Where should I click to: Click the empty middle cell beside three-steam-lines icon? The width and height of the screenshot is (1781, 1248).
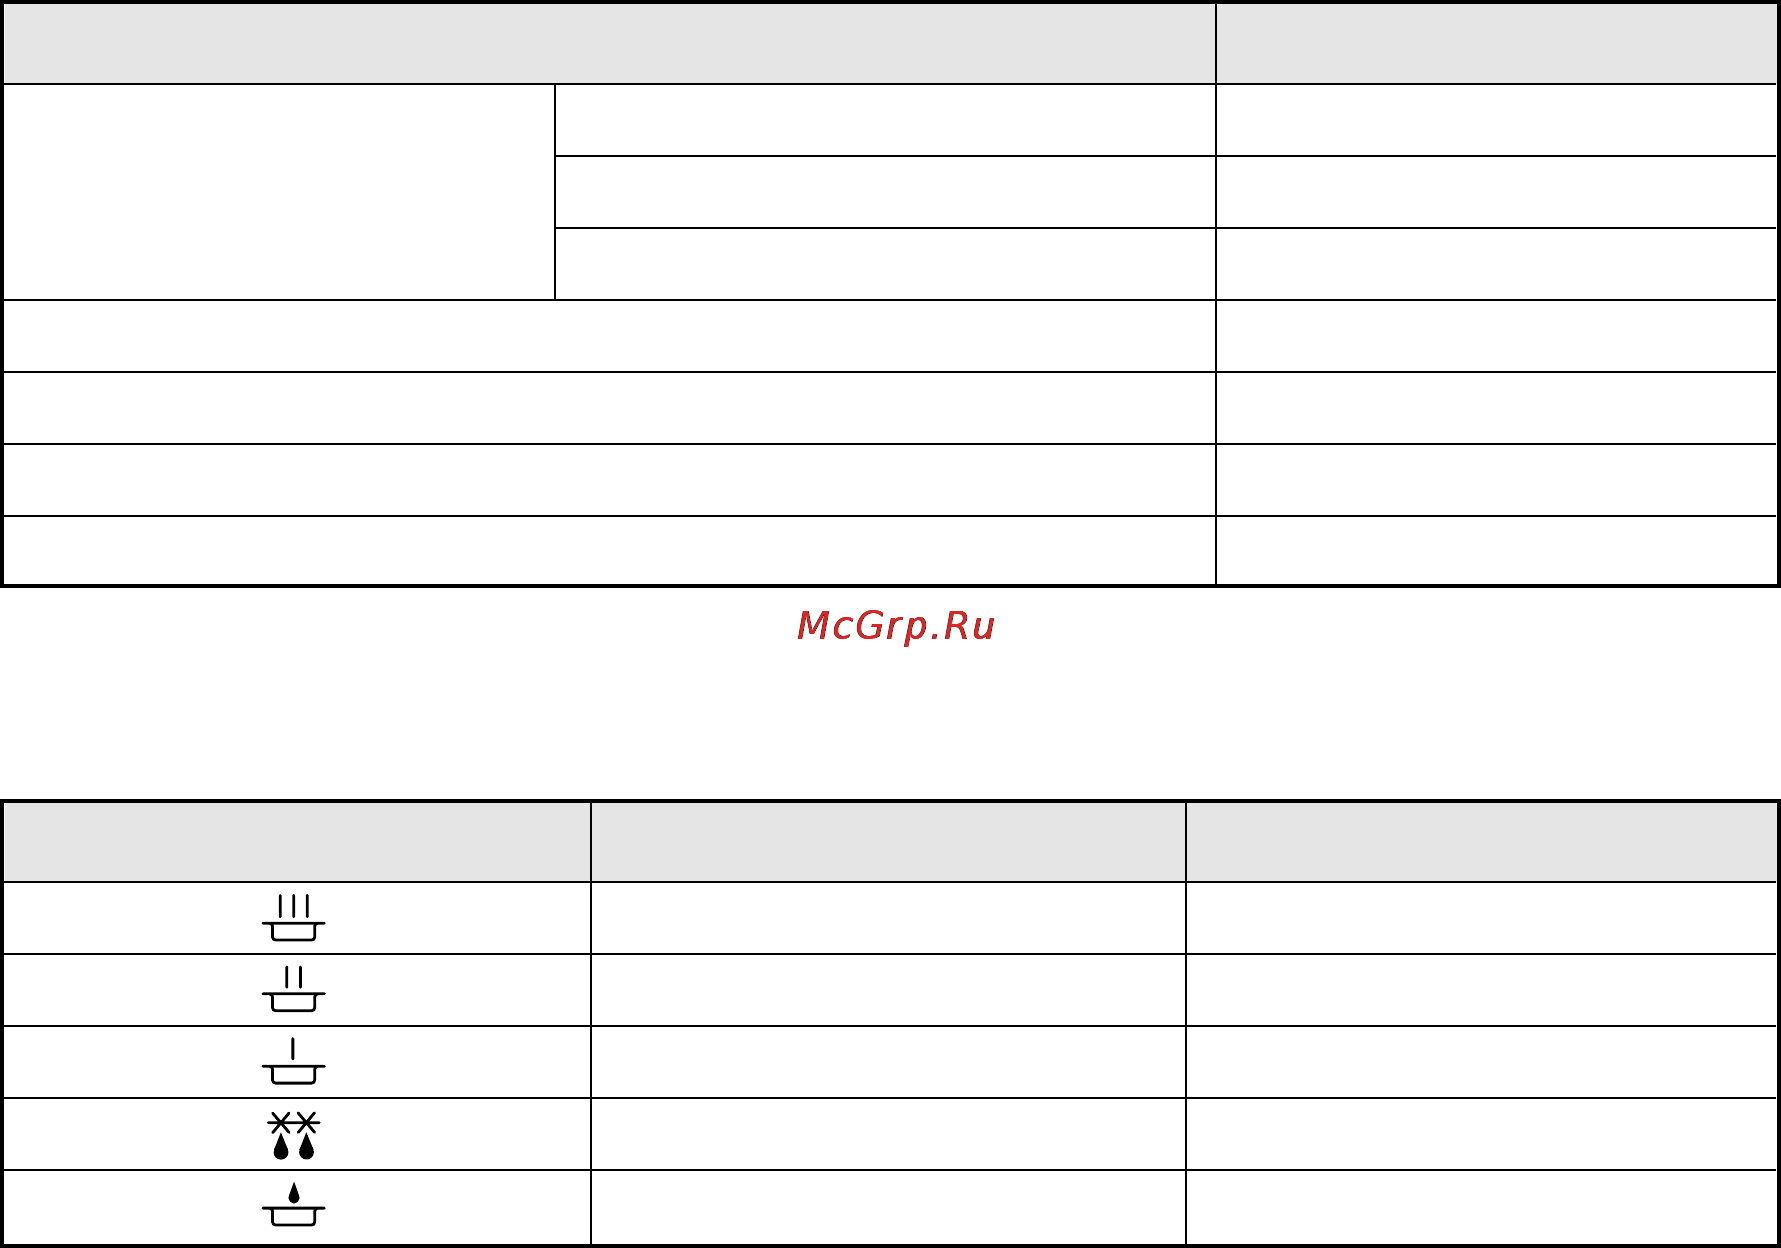888,918
